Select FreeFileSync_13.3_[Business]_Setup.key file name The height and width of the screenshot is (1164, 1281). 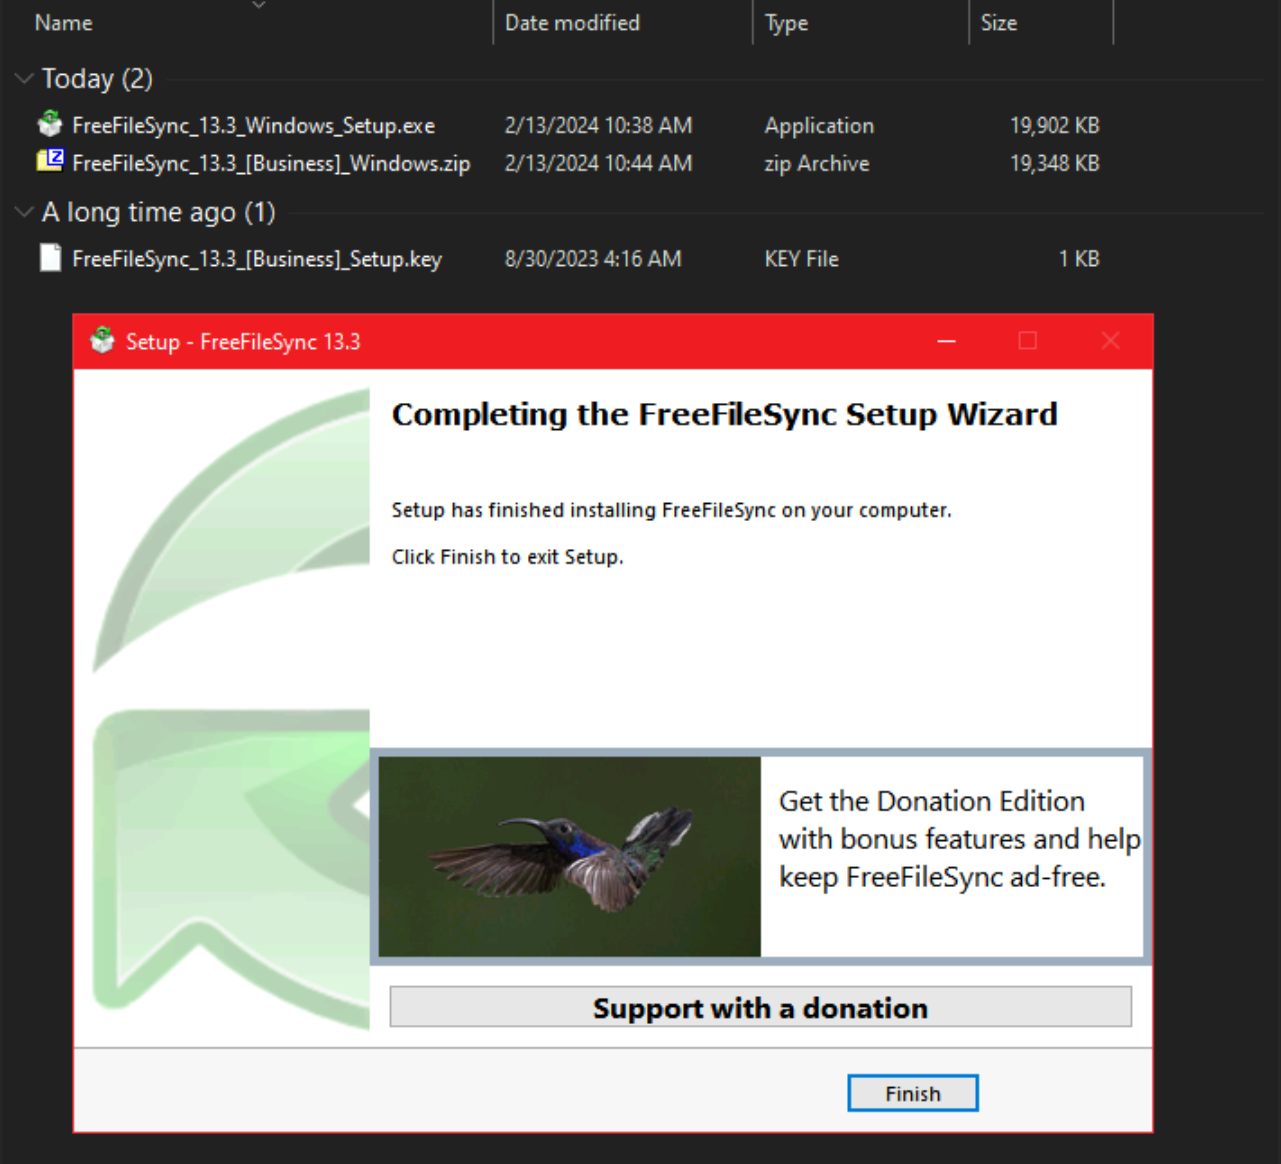click(x=257, y=259)
